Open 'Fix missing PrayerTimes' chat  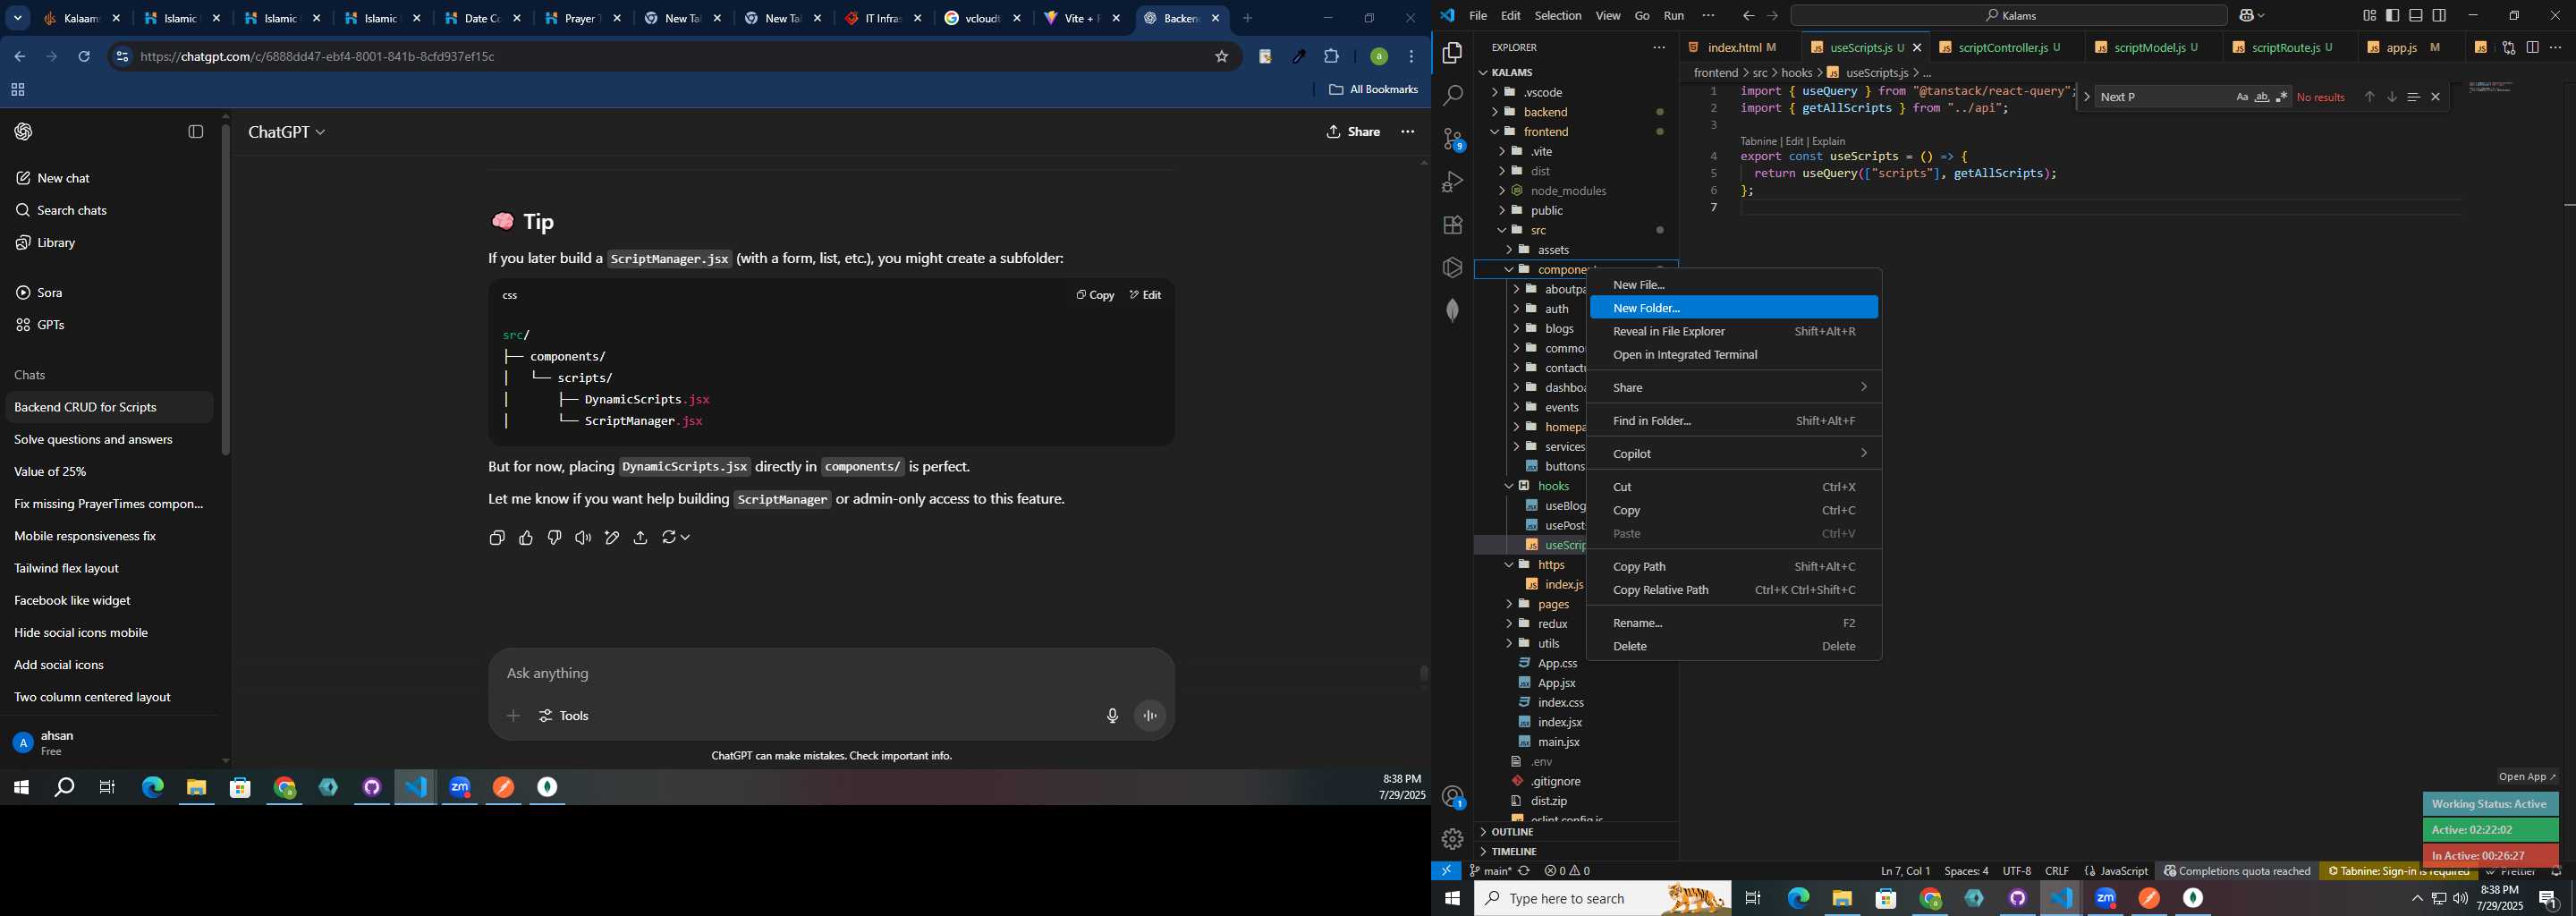[109, 504]
